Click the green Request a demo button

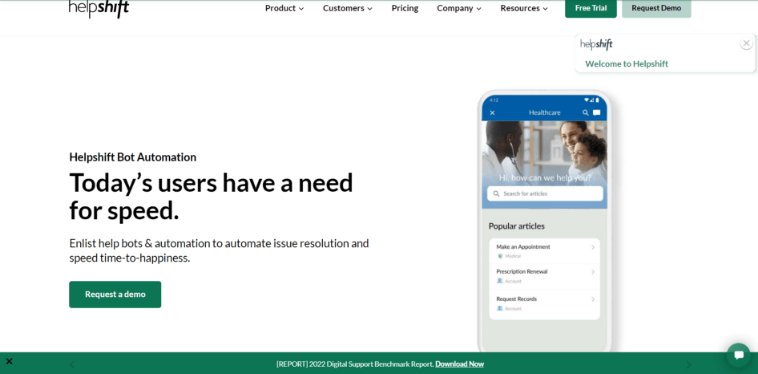(115, 294)
